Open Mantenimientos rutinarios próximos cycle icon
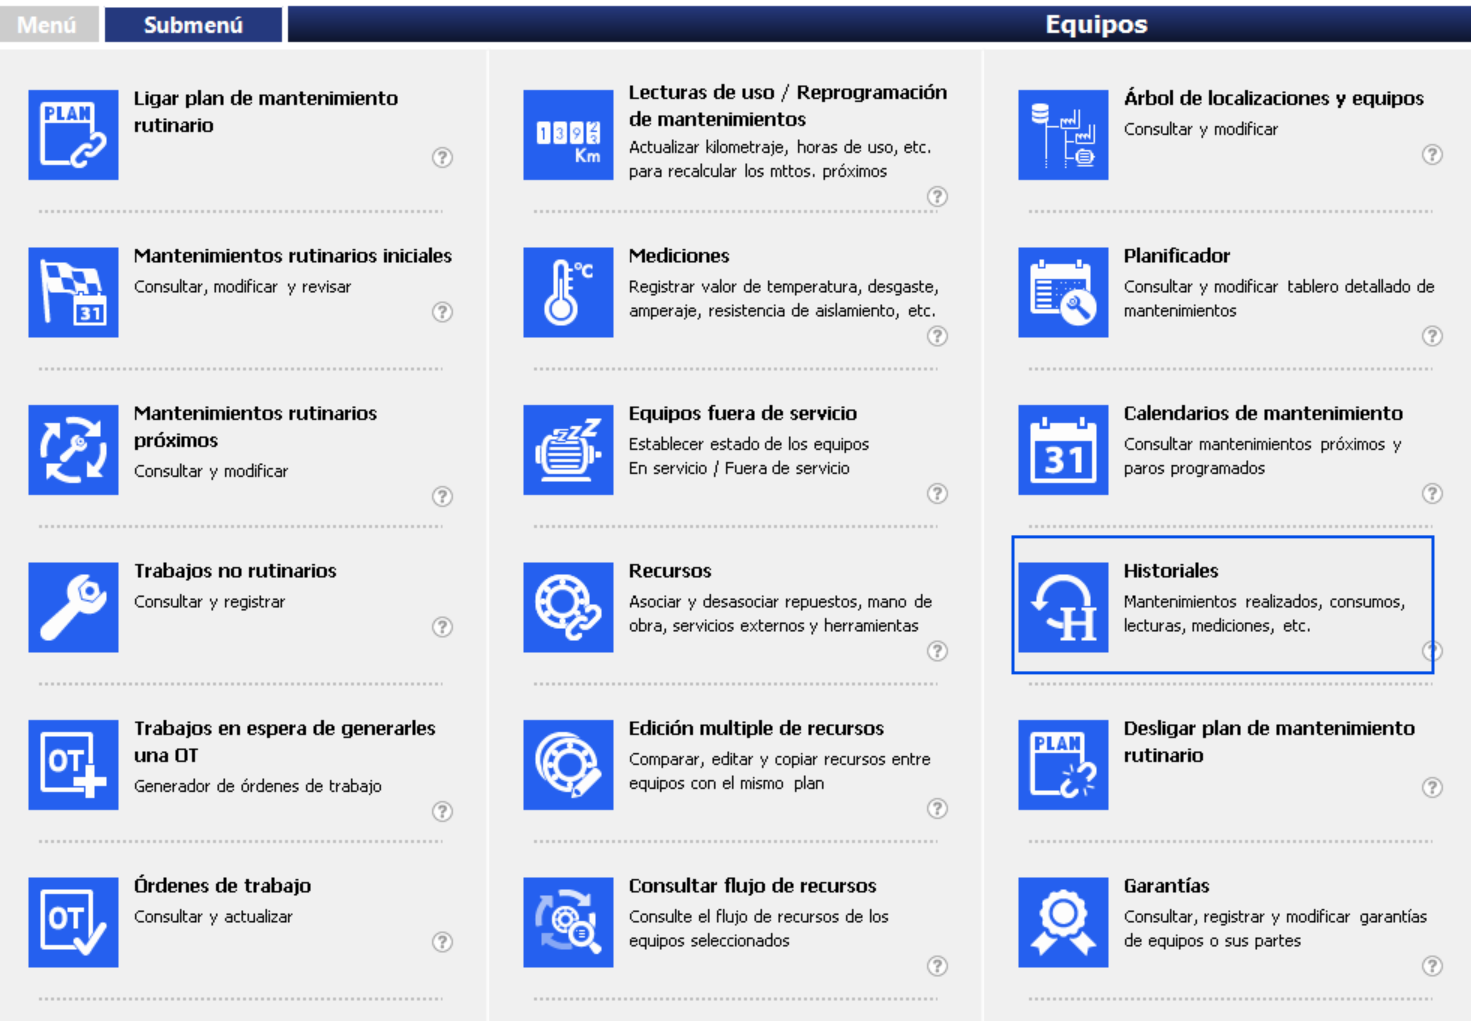The image size is (1471, 1021). [73, 450]
